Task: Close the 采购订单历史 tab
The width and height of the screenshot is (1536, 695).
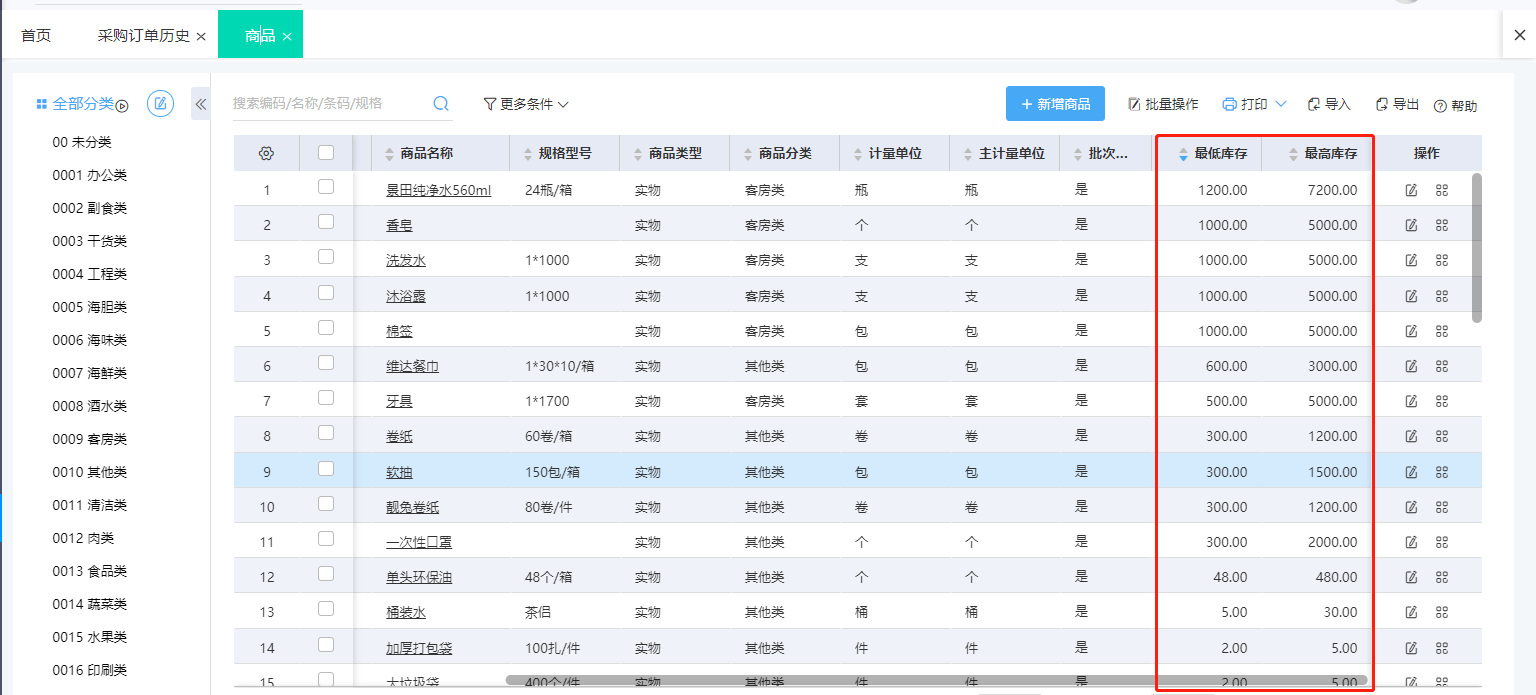Action: tap(201, 36)
